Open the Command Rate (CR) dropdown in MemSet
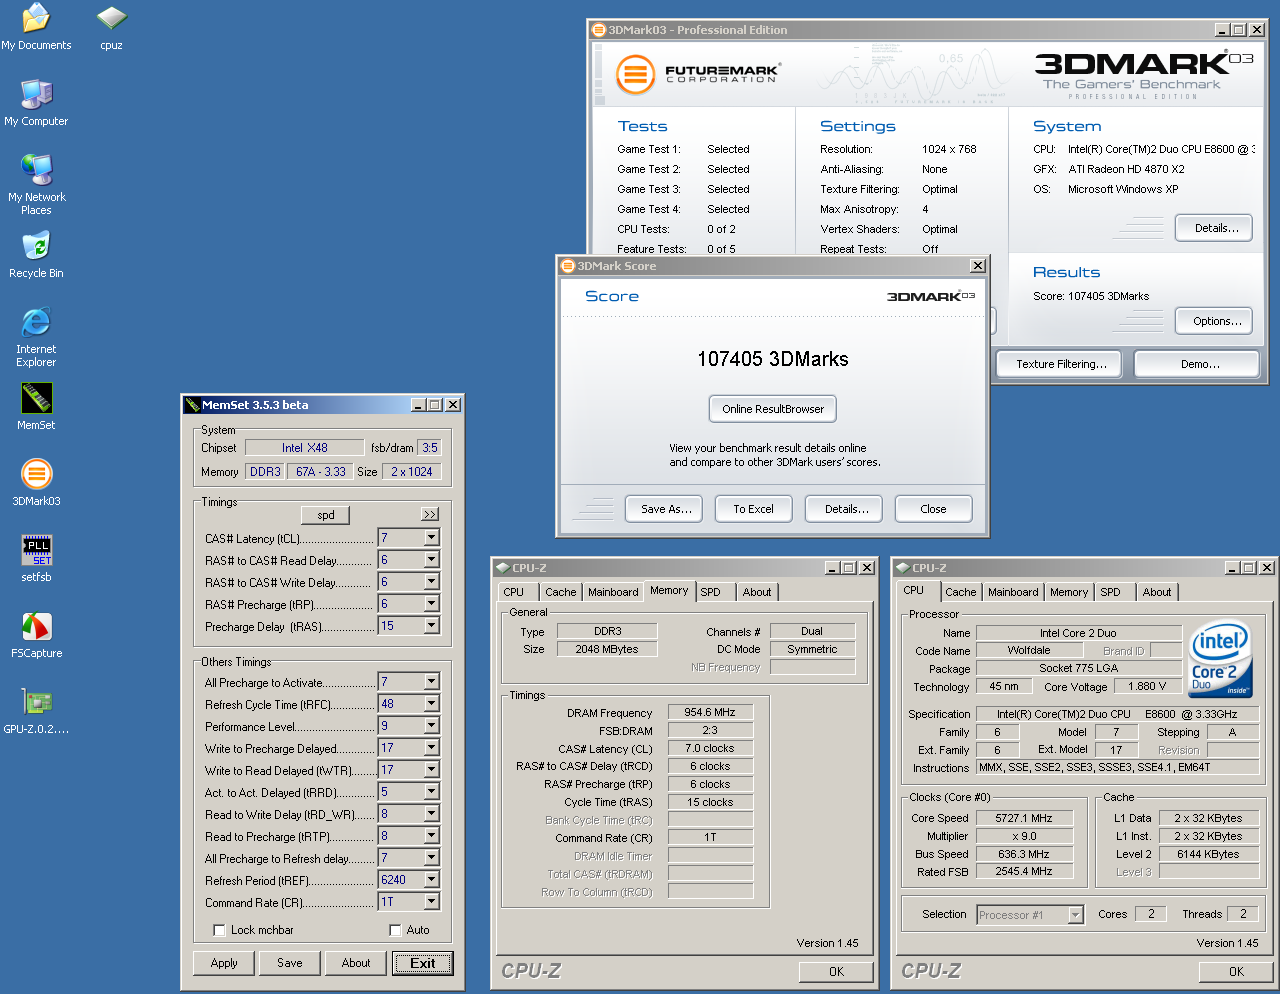 (x=431, y=902)
